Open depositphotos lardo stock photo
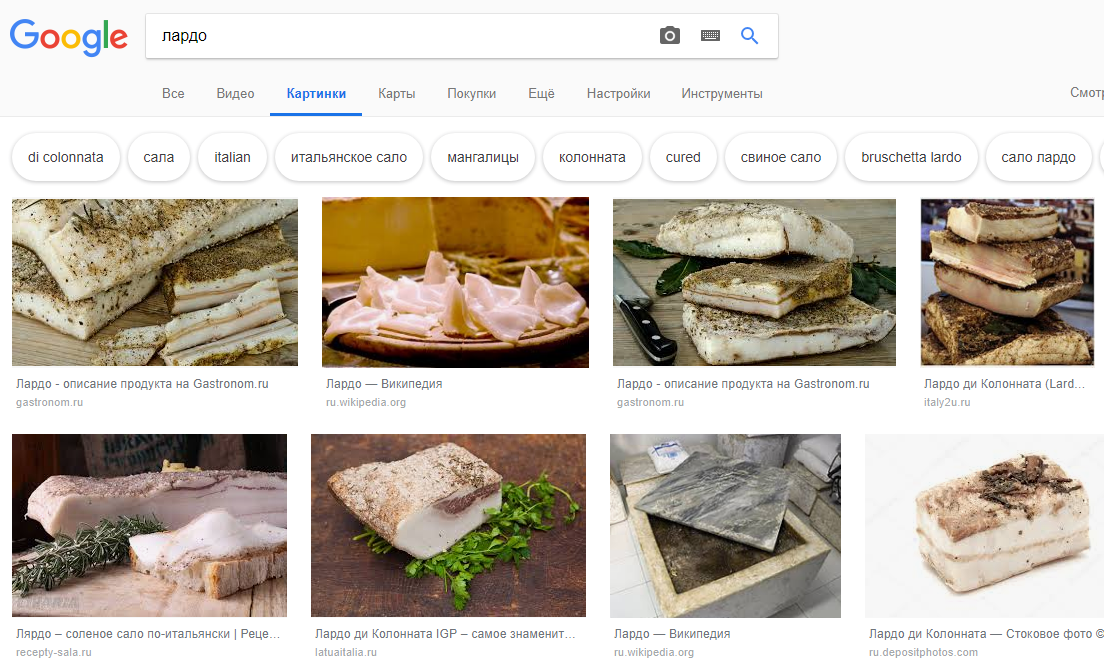 (984, 525)
